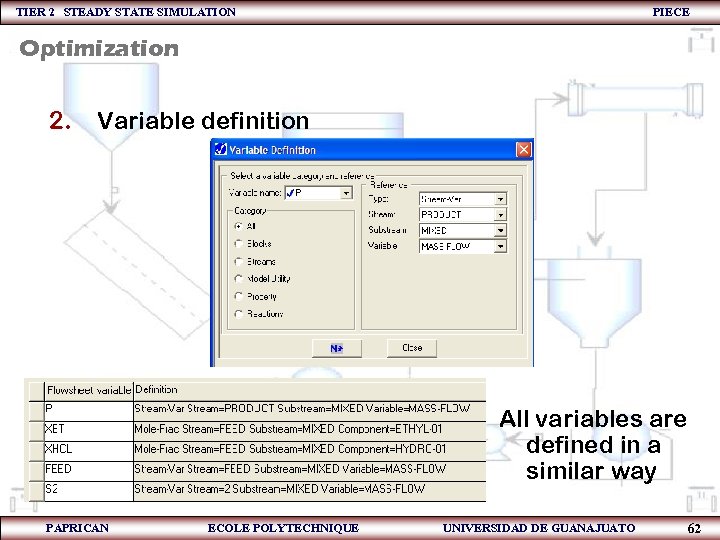Select flowsheet variable cell FEED
Viewport: 720px width, 540px height.
pyautogui.click(x=89, y=471)
